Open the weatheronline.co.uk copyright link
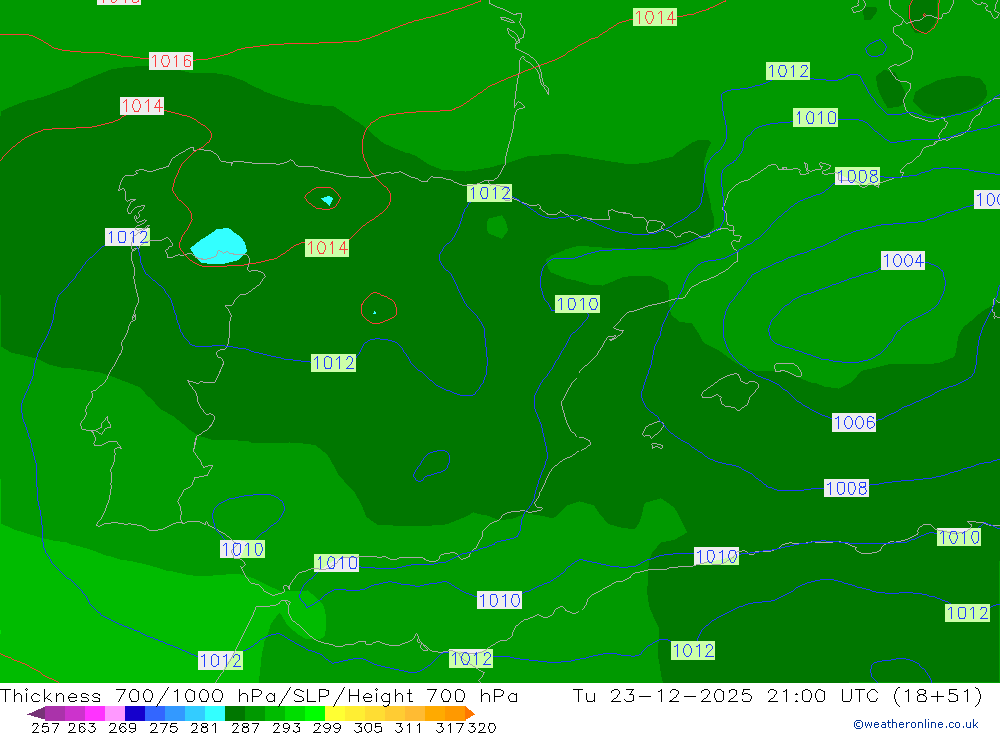The width and height of the screenshot is (1000, 733). (916, 724)
